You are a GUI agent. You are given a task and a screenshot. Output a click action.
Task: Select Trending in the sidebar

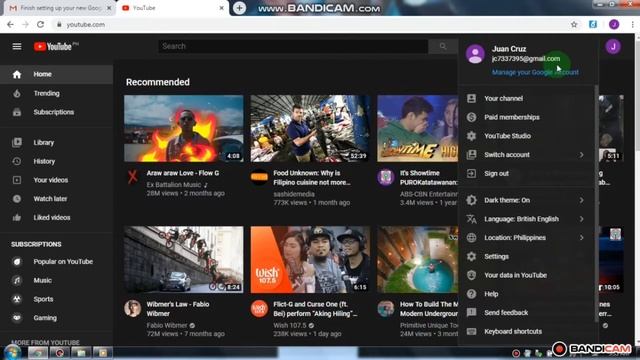click(56, 93)
